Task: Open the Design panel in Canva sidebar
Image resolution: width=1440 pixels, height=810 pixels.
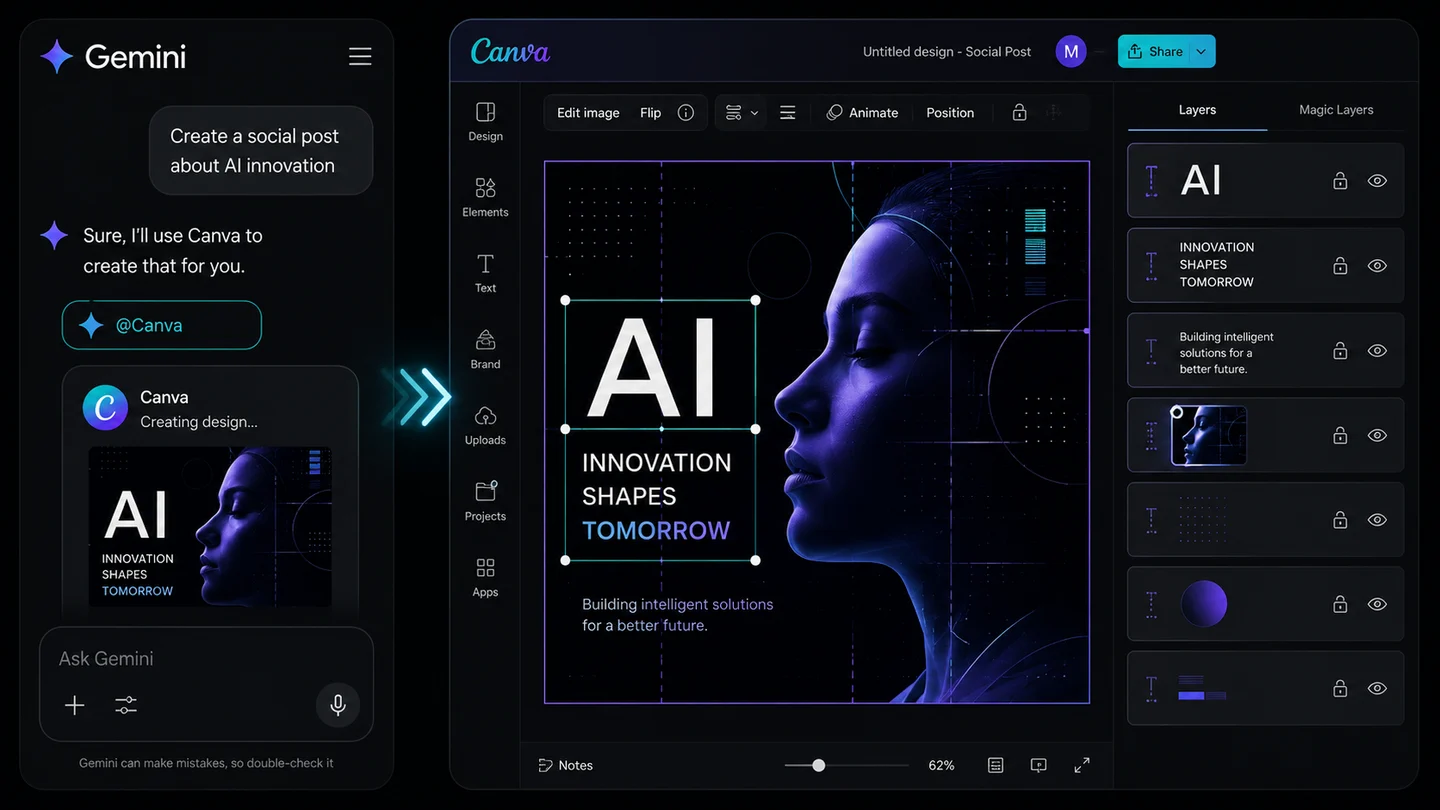Action: [485, 121]
